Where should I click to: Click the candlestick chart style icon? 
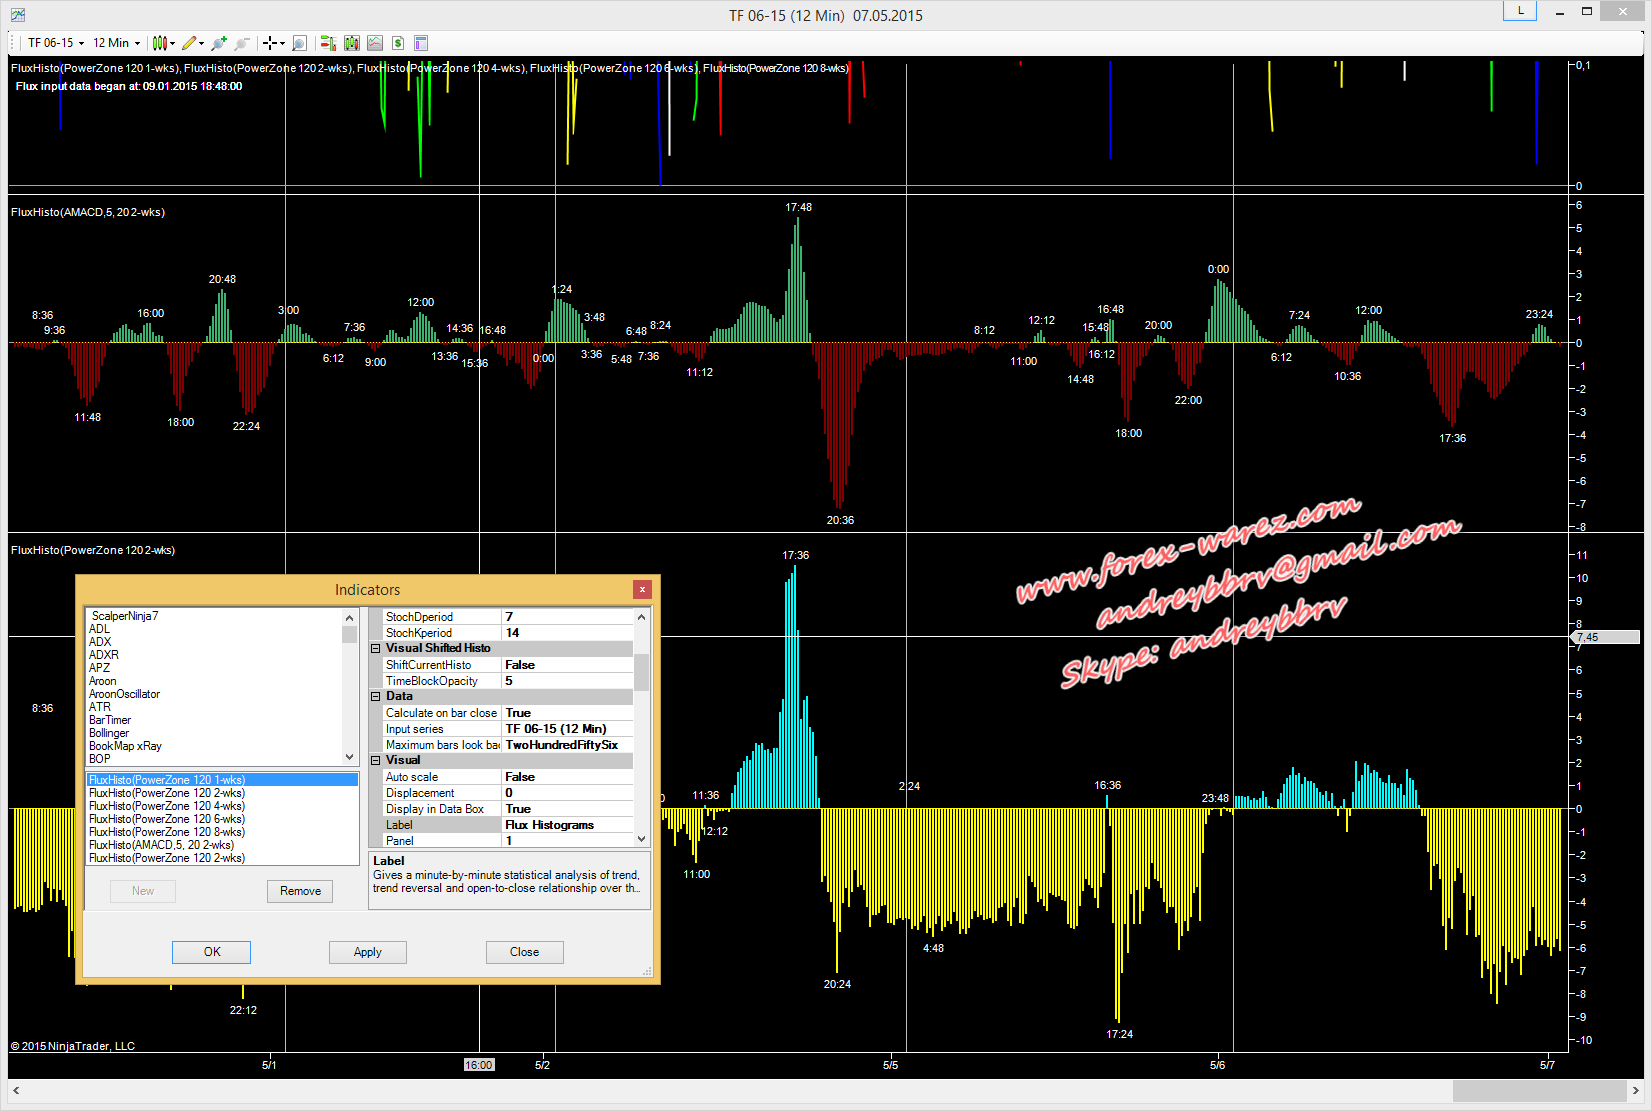(158, 43)
